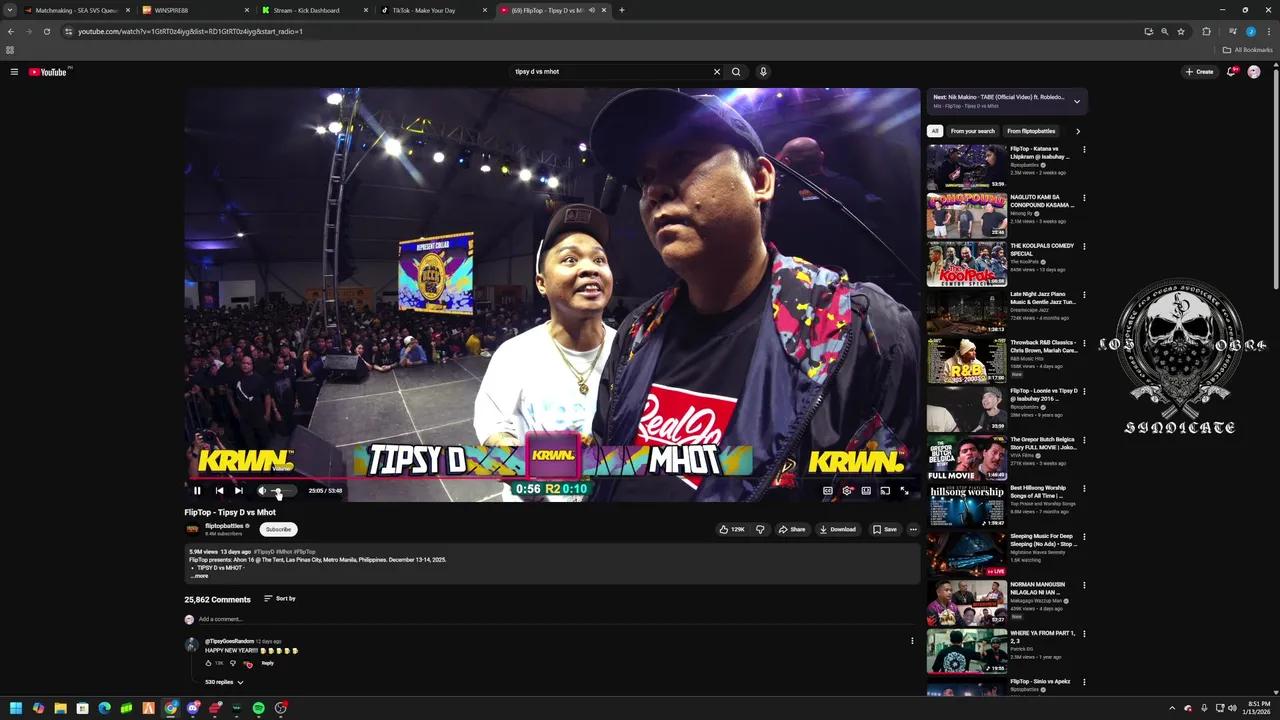Open more actions ellipsis beside Save
The width and height of the screenshot is (1280, 720).
click(913, 529)
